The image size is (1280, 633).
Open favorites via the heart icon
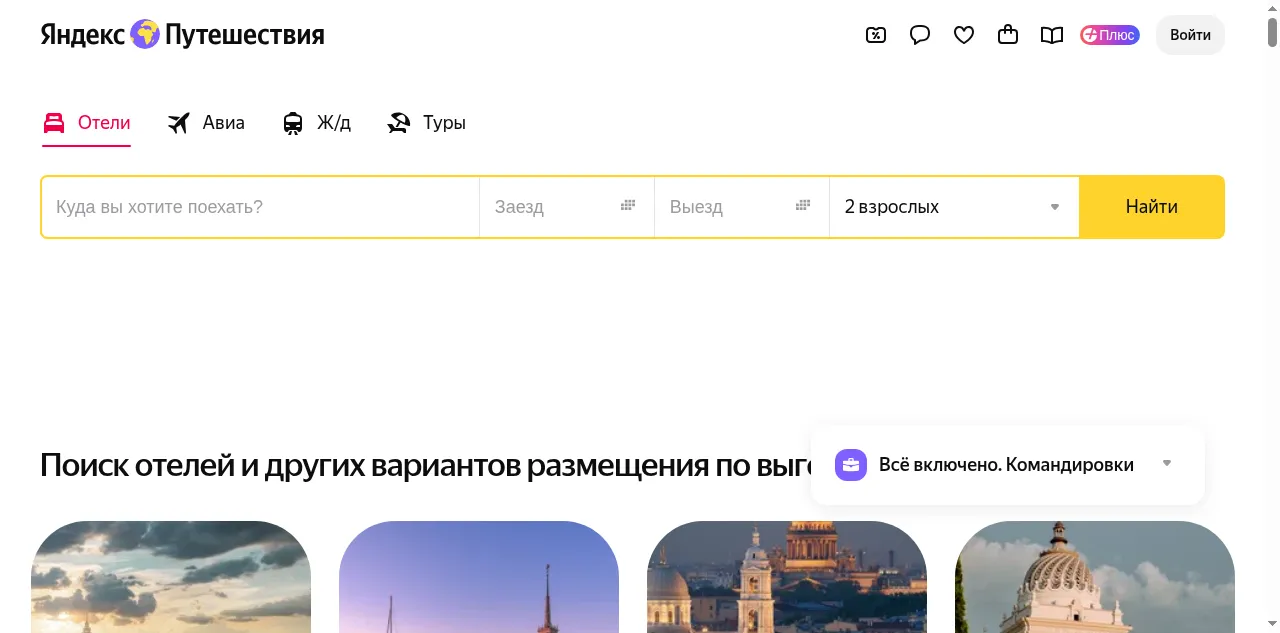(x=964, y=35)
